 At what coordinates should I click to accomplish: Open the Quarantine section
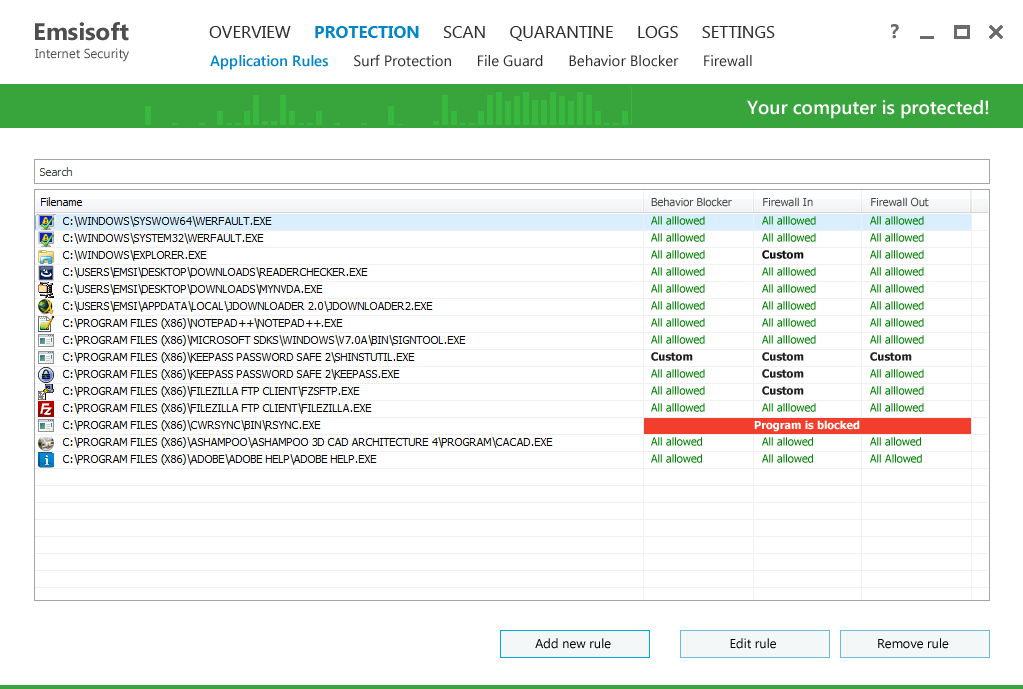click(x=561, y=31)
